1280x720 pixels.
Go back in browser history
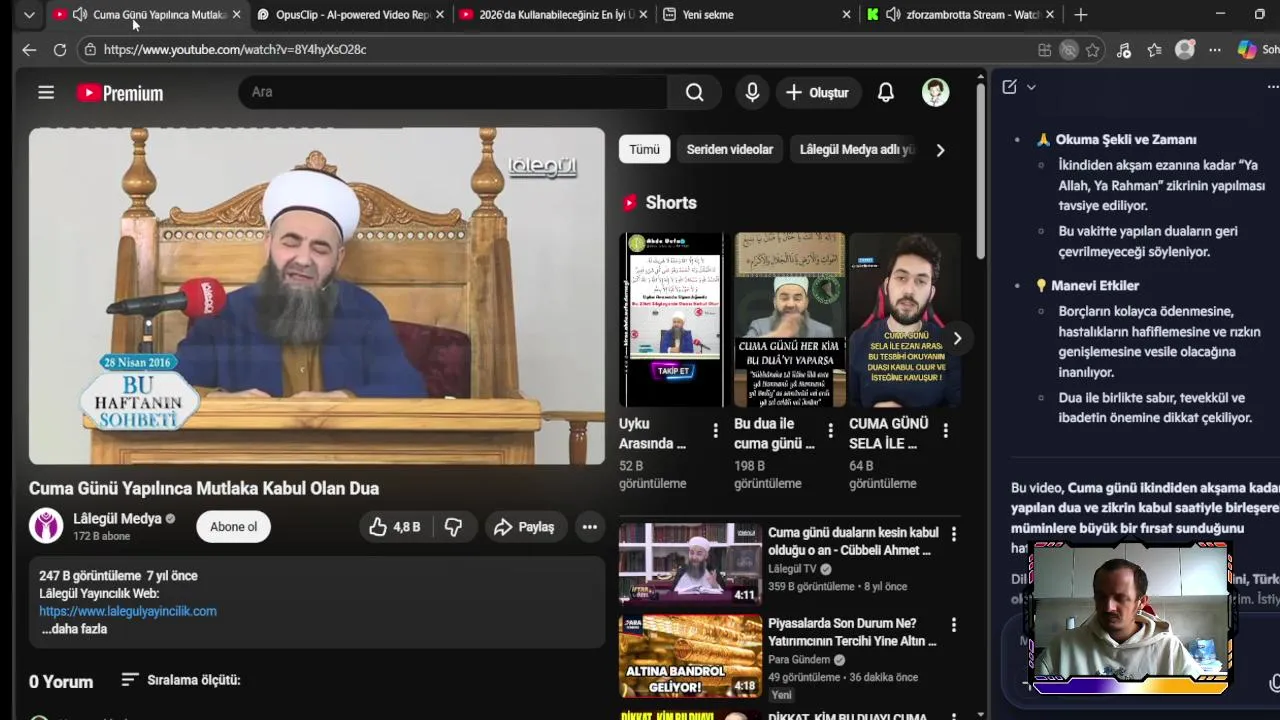29,49
